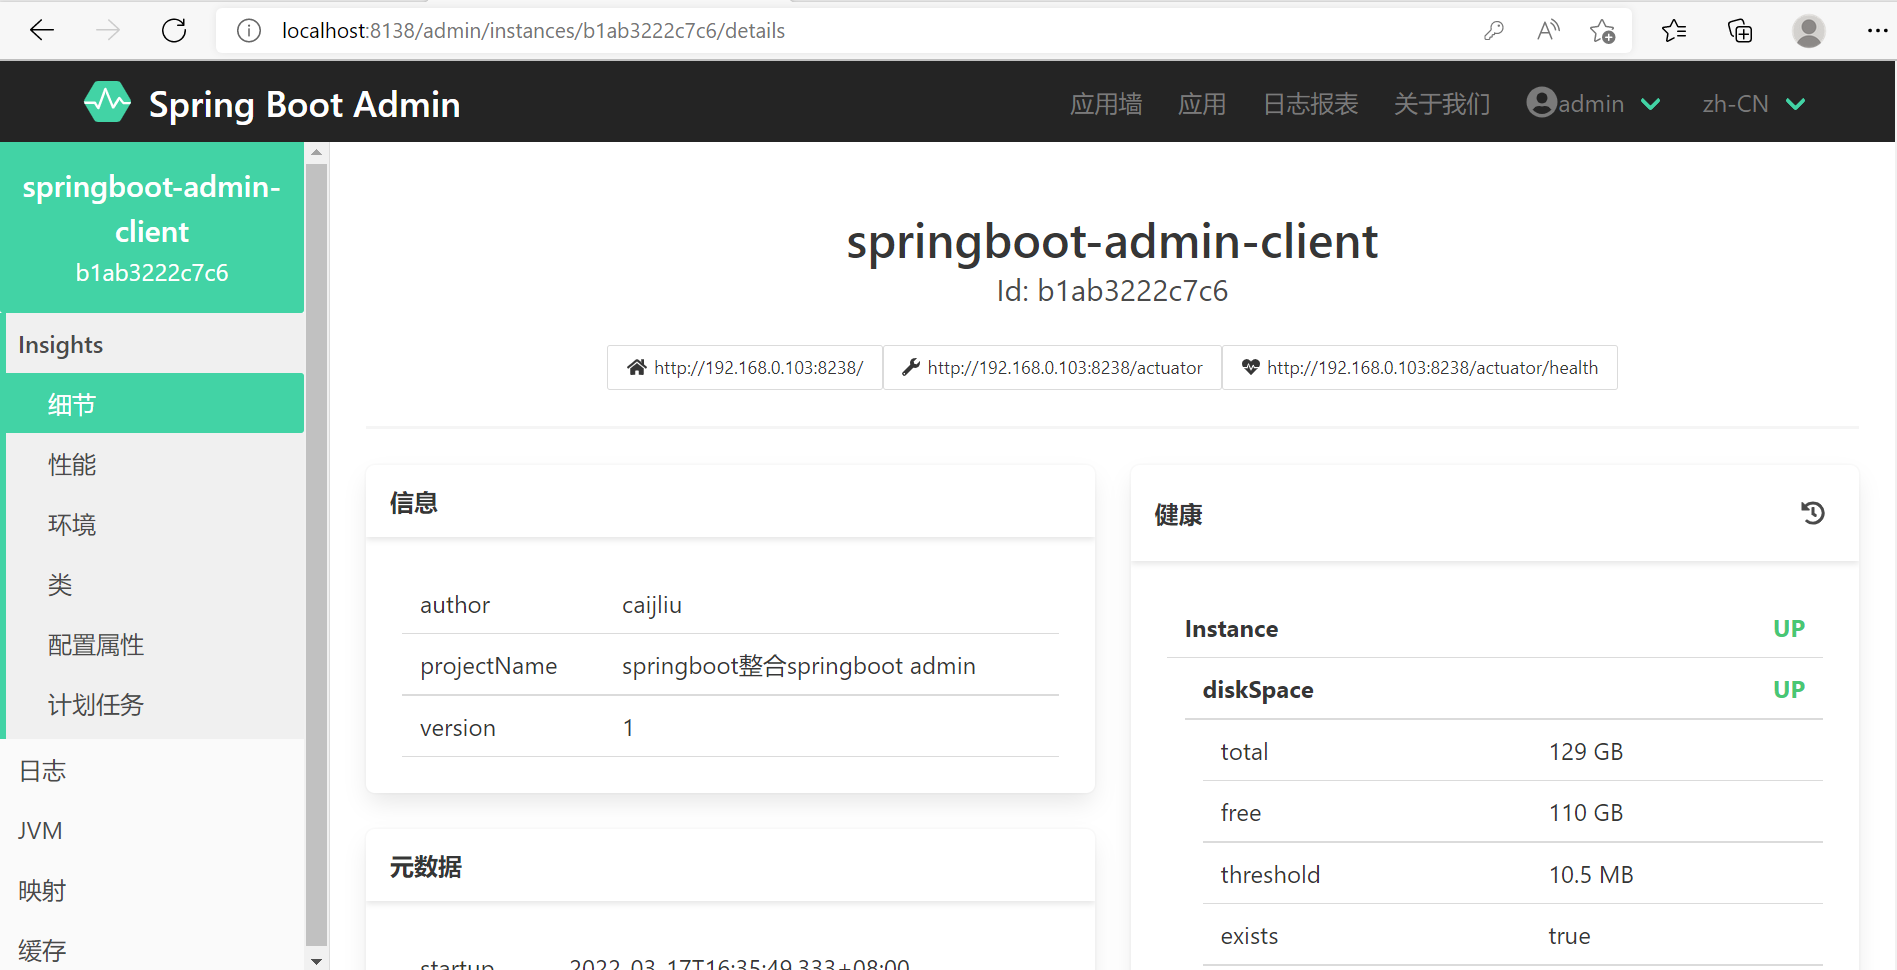The width and height of the screenshot is (1897, 970).
Task: Click the sidebar scrollbar up arrow
Action: click(x=316, y=153)
